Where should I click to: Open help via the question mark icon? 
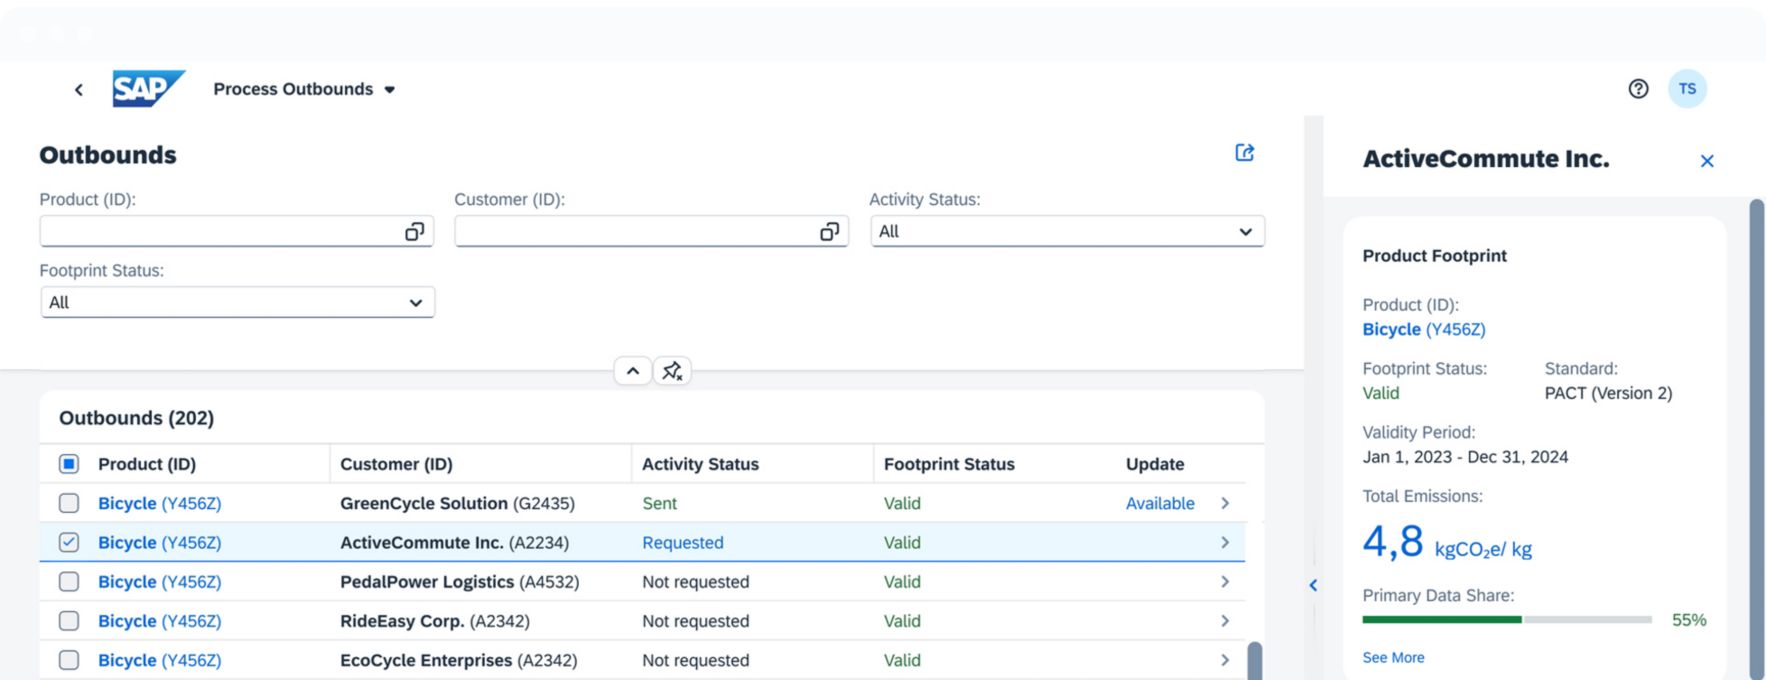(x=1638, y=89)
